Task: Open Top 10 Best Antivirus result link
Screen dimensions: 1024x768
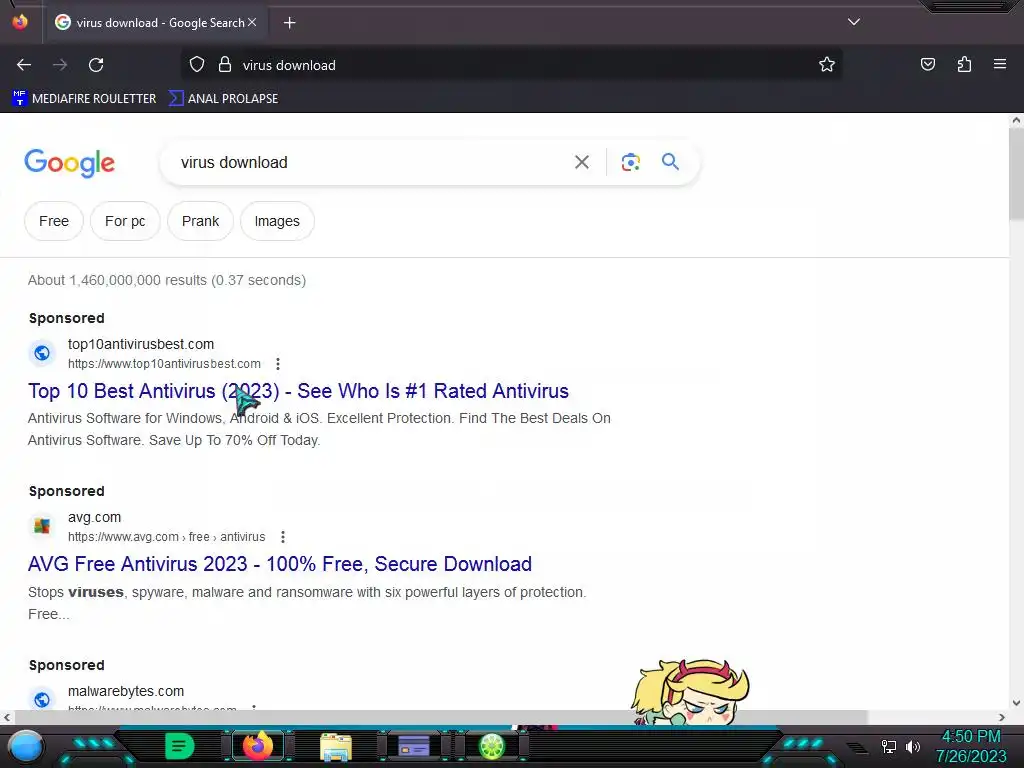Action: 298,391
